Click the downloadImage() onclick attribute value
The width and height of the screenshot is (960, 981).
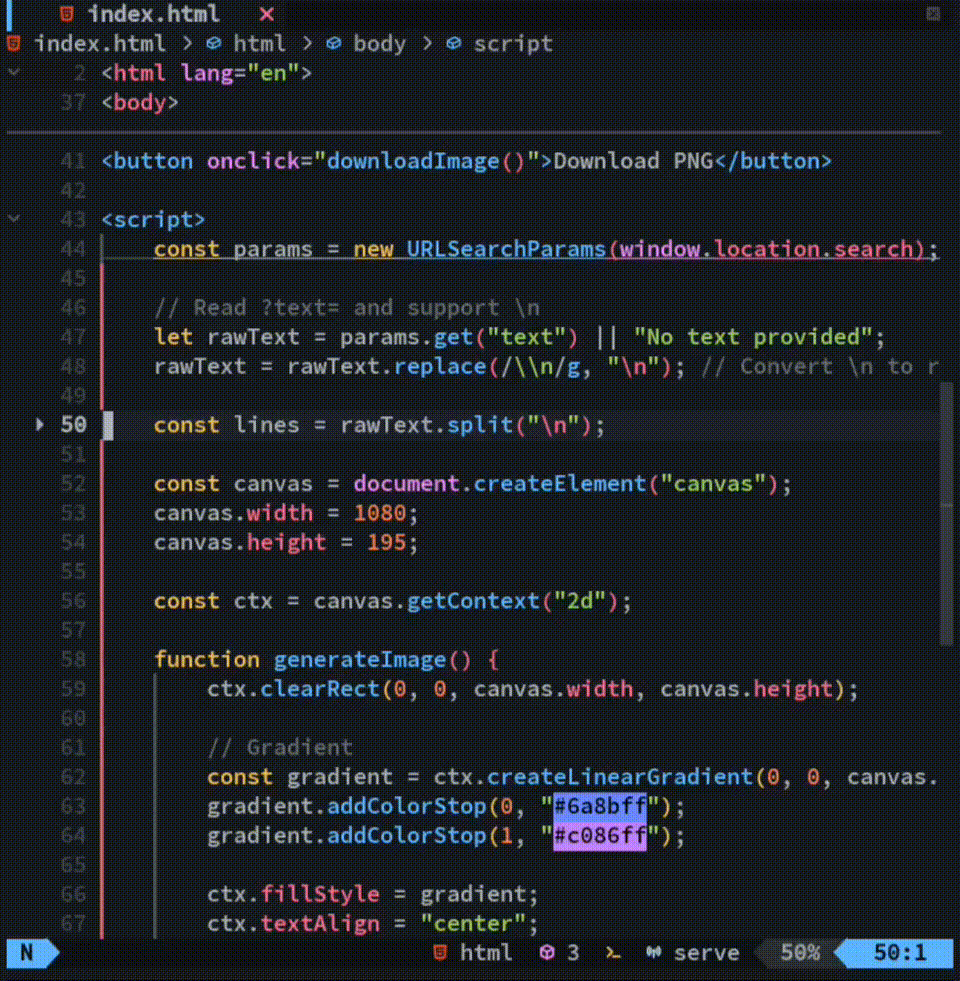[426, 161]
